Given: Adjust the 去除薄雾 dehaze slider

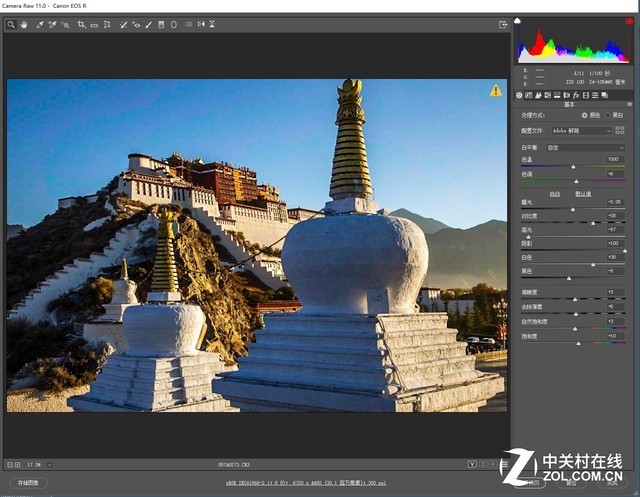Looking at the screenshot, I should point(576,314).
